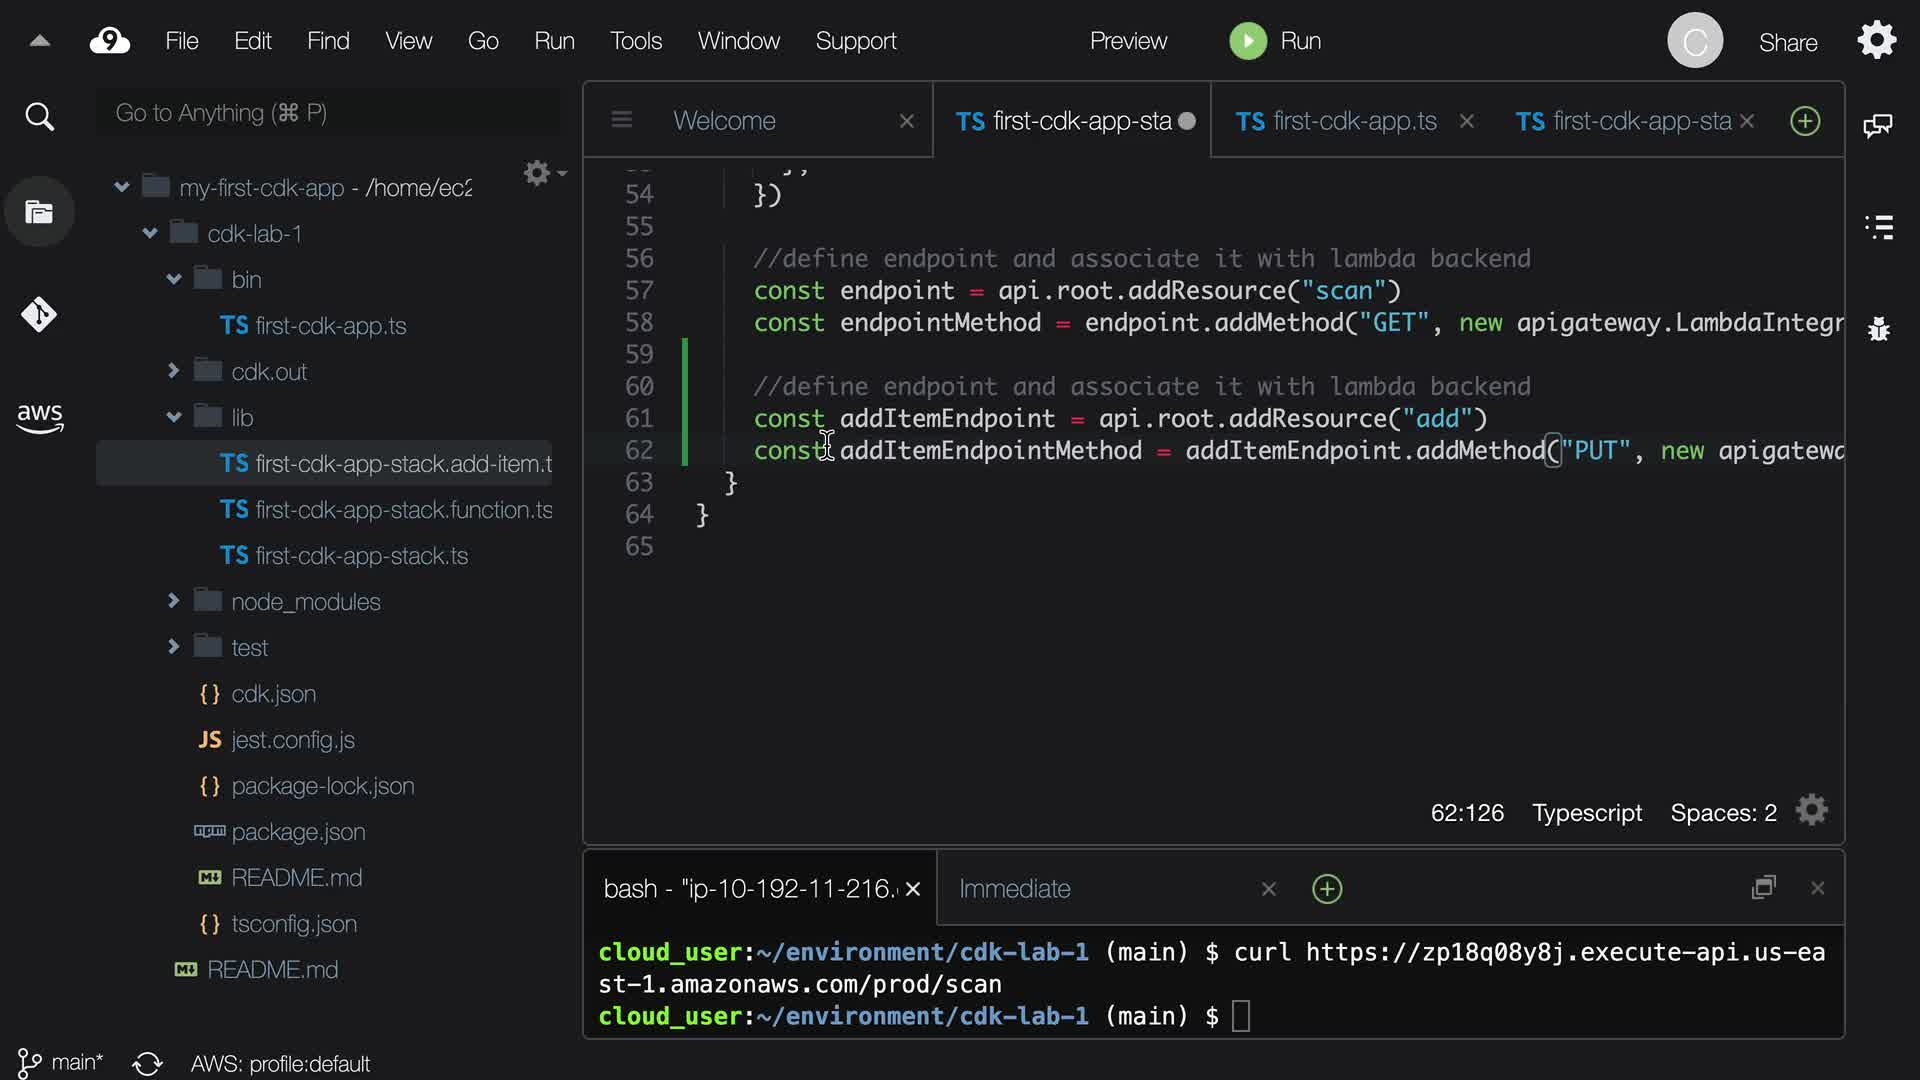Click the green Run play icon
The width and height of the screenshot is (1920, 1080).
pyautogui.click(x=1247, y=41)
